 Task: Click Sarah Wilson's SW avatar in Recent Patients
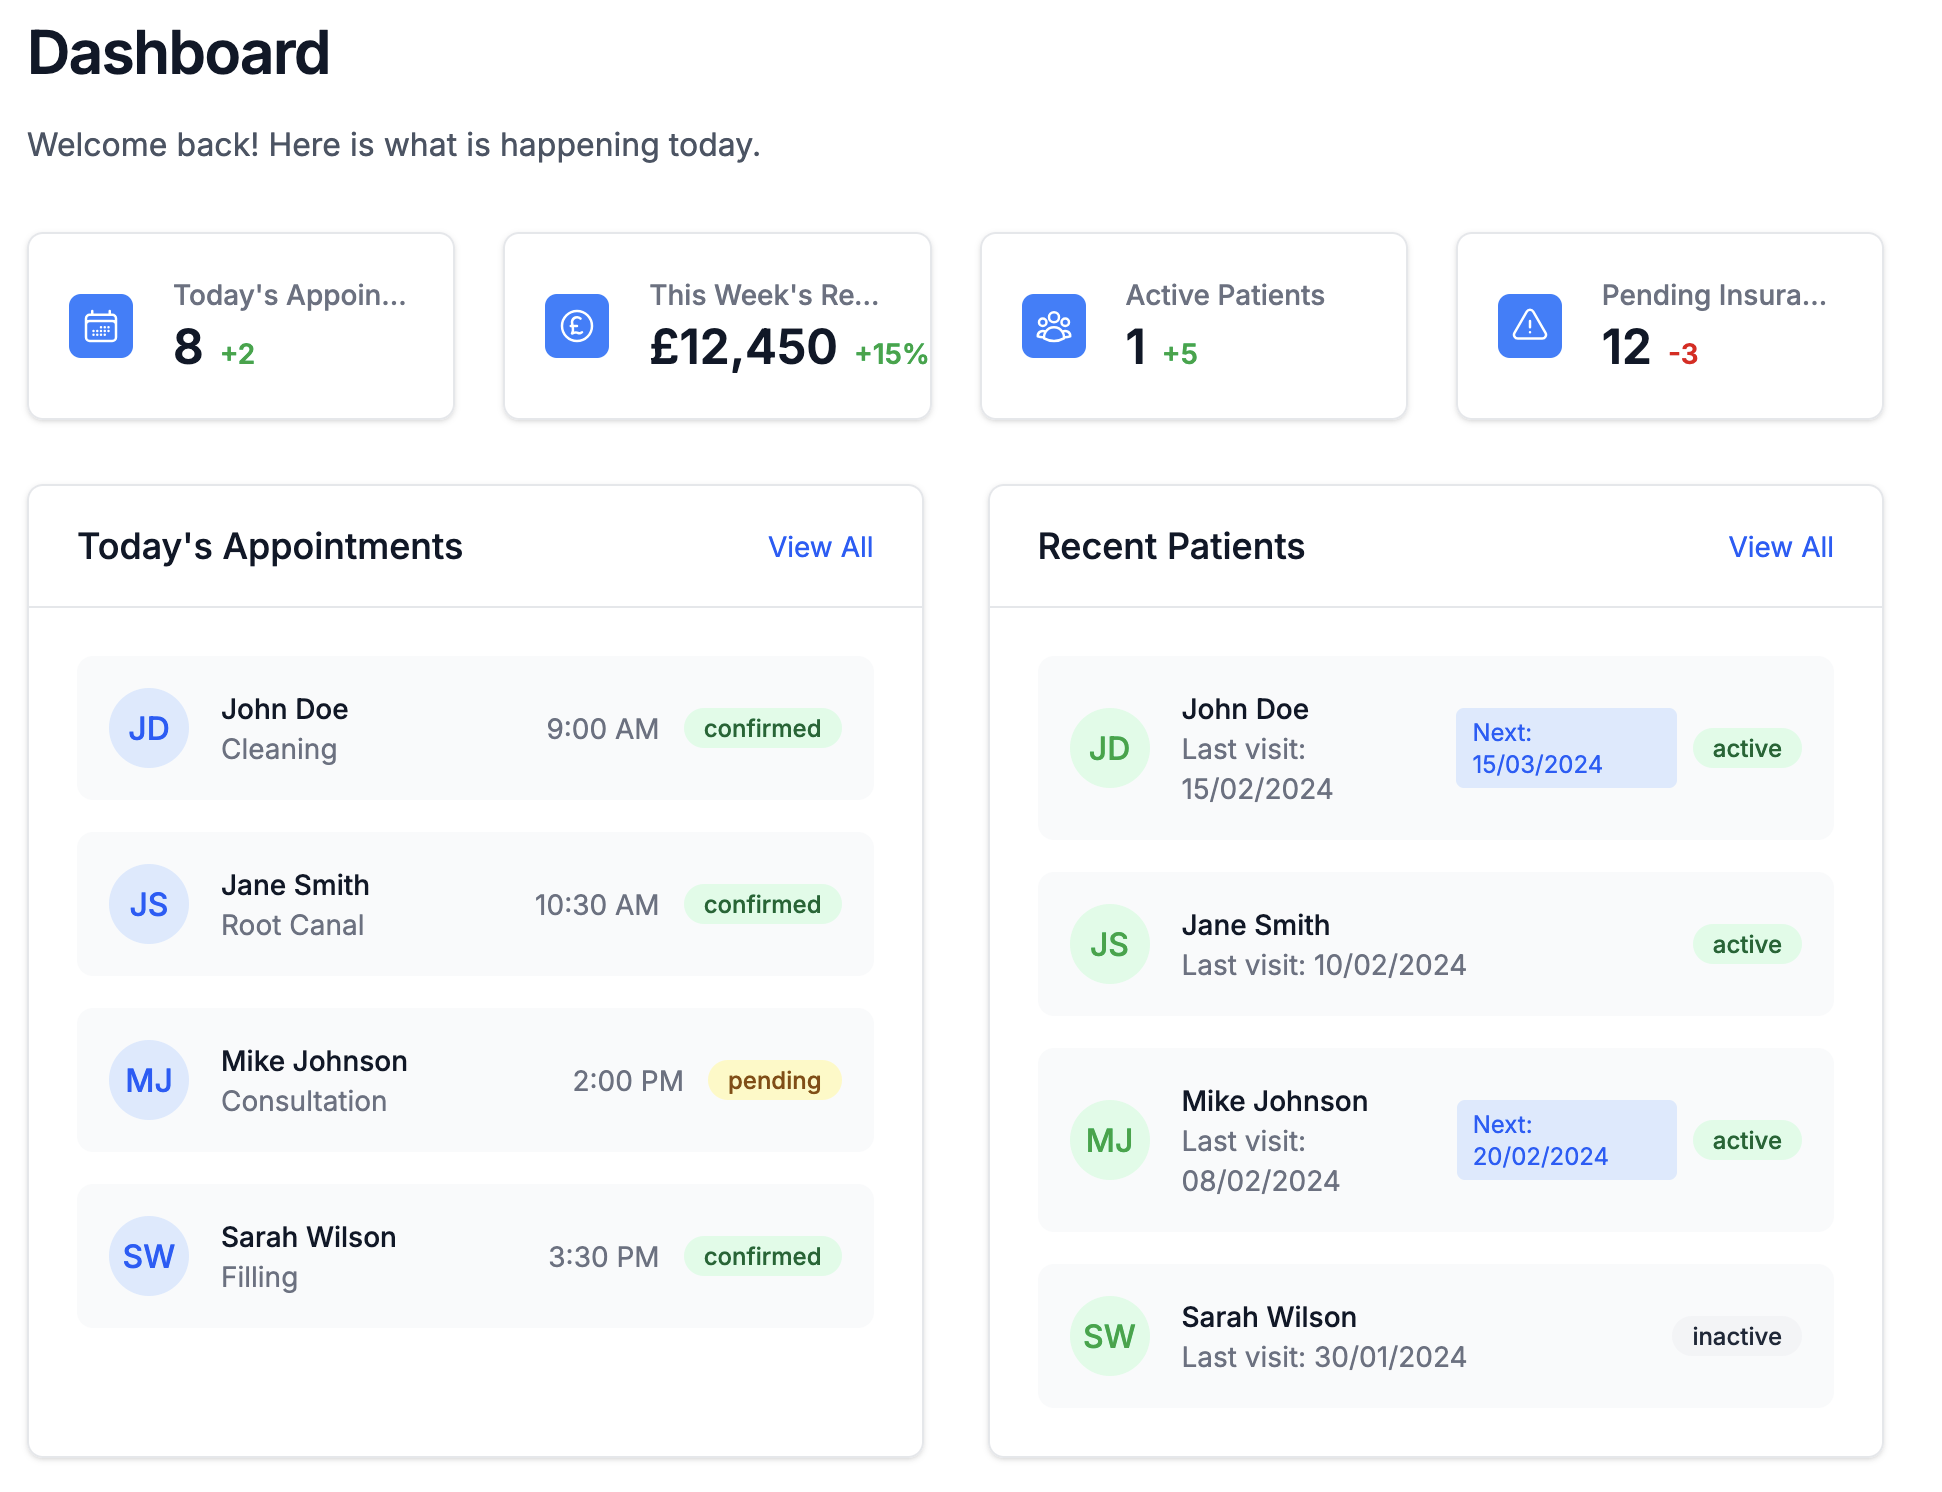[x=1110, y=1336]
